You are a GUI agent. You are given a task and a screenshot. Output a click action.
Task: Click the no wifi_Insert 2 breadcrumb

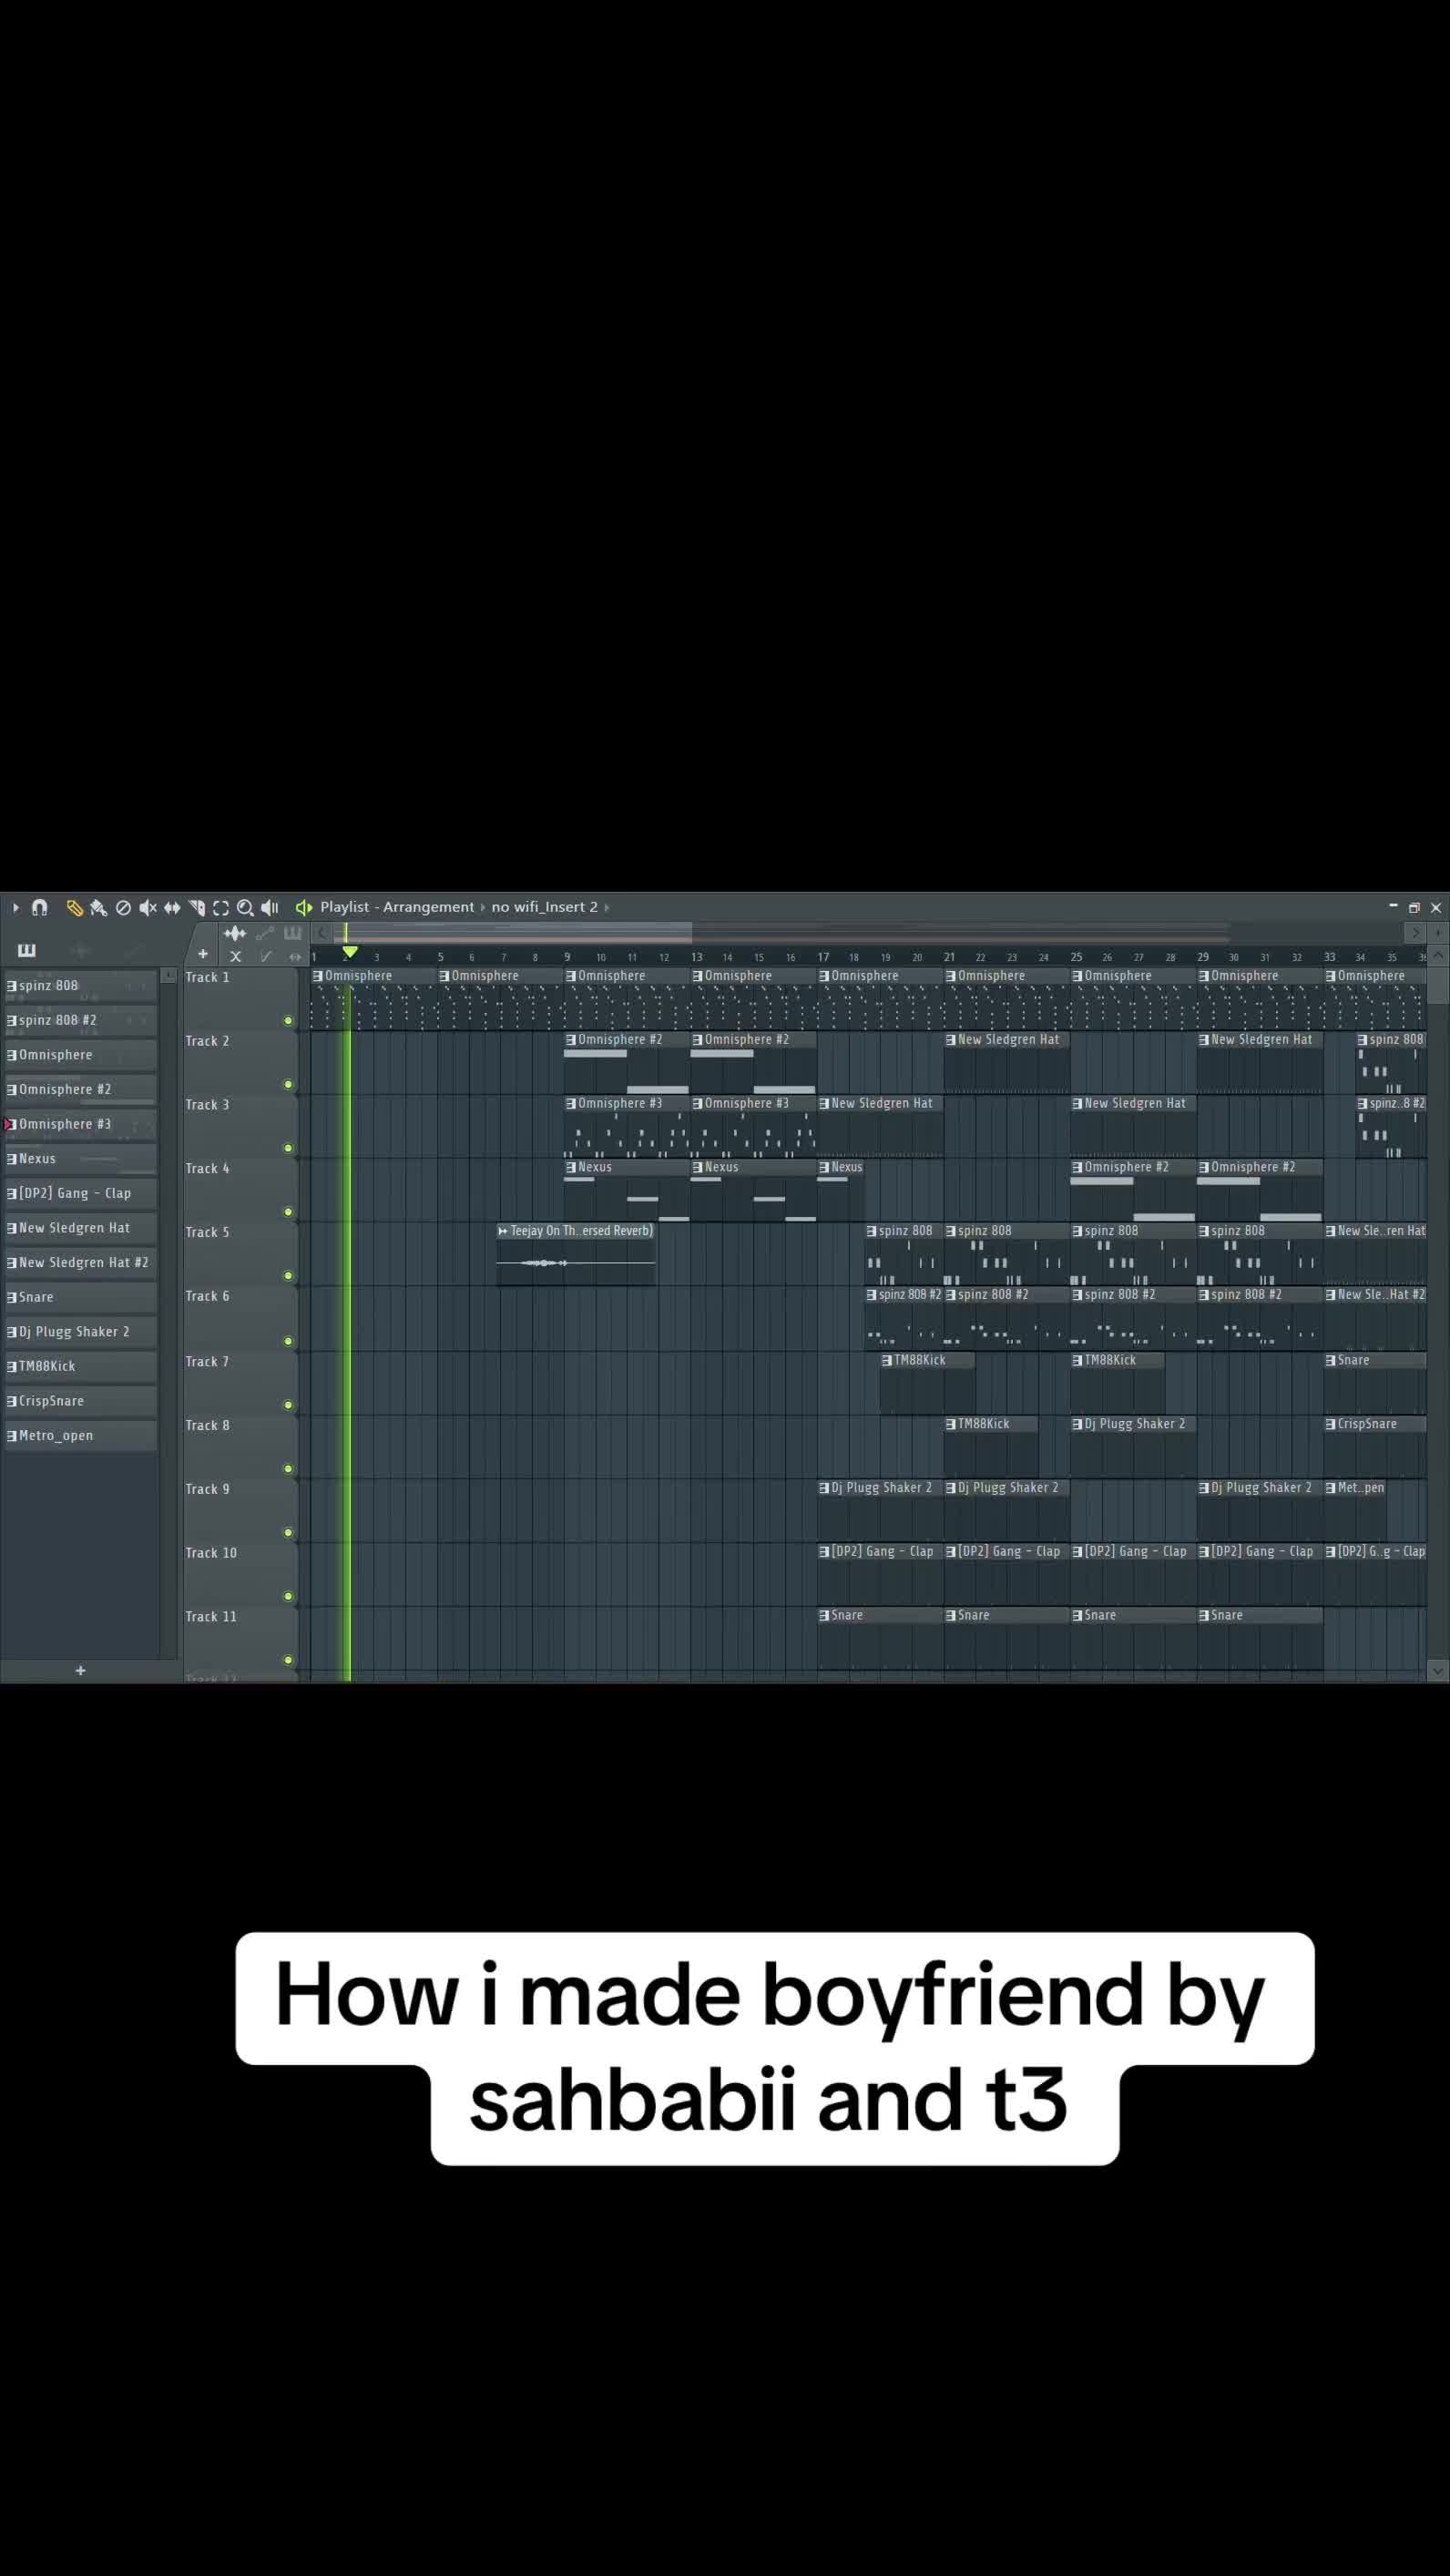[544, 907]
